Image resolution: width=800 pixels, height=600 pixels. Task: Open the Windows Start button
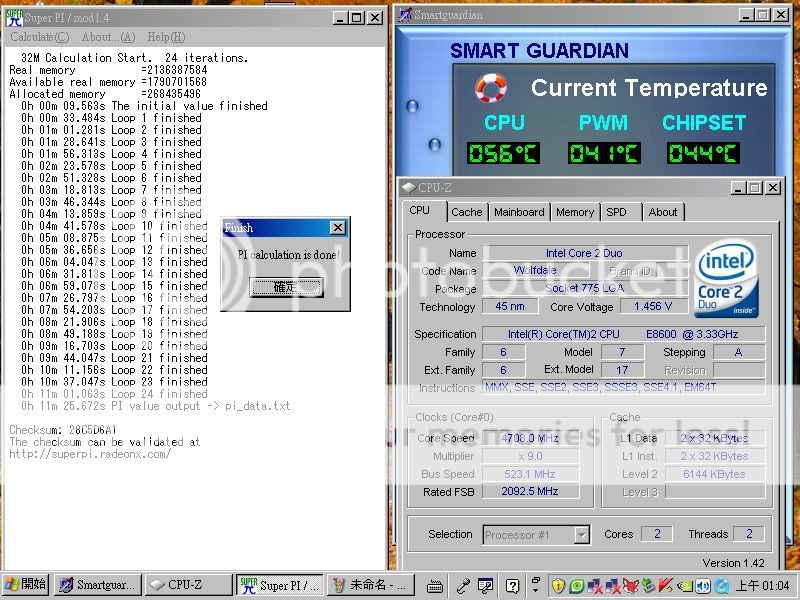[26, 585]
